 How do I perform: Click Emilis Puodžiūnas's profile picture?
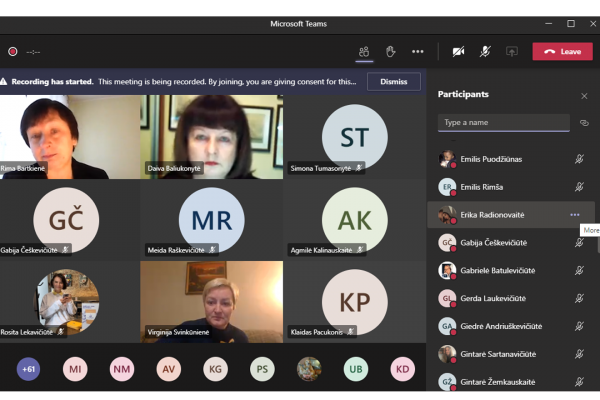[447, 159]
